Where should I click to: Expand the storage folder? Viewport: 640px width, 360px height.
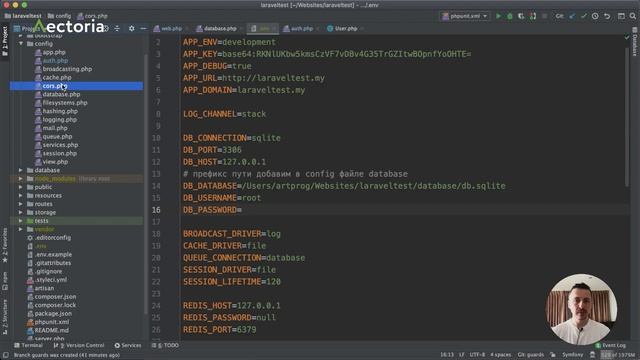coord(21,213)
